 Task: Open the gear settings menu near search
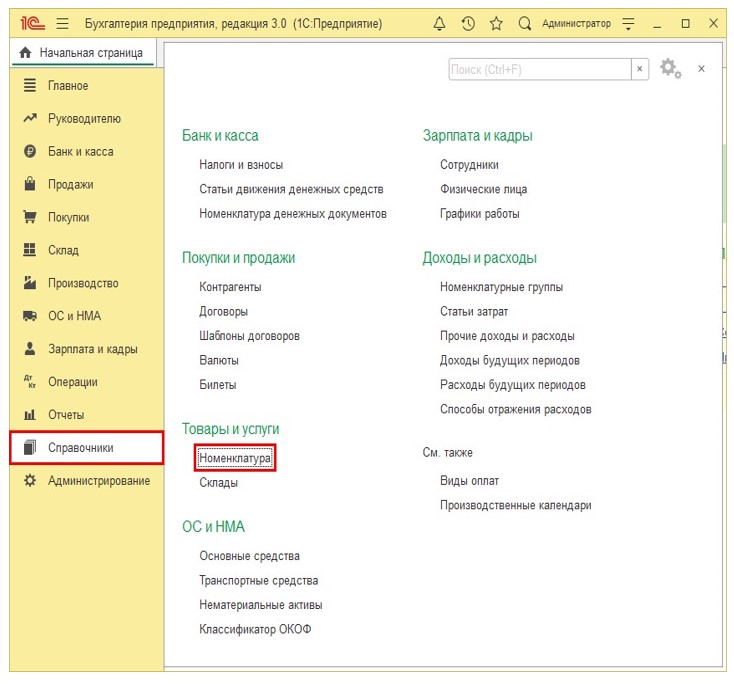click(x=669, y=69)
